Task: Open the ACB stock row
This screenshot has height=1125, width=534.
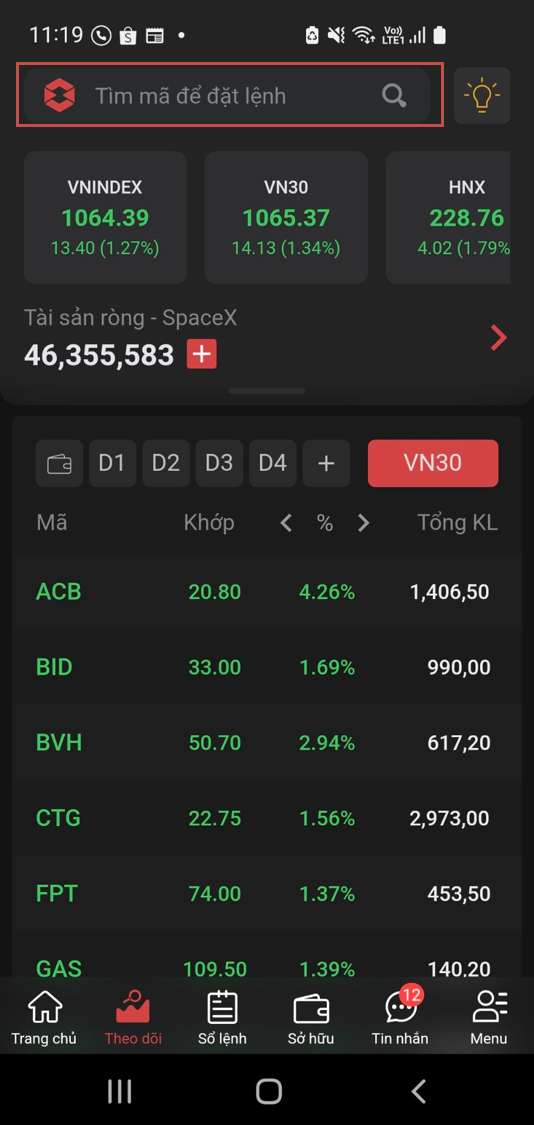Action: 267,592
